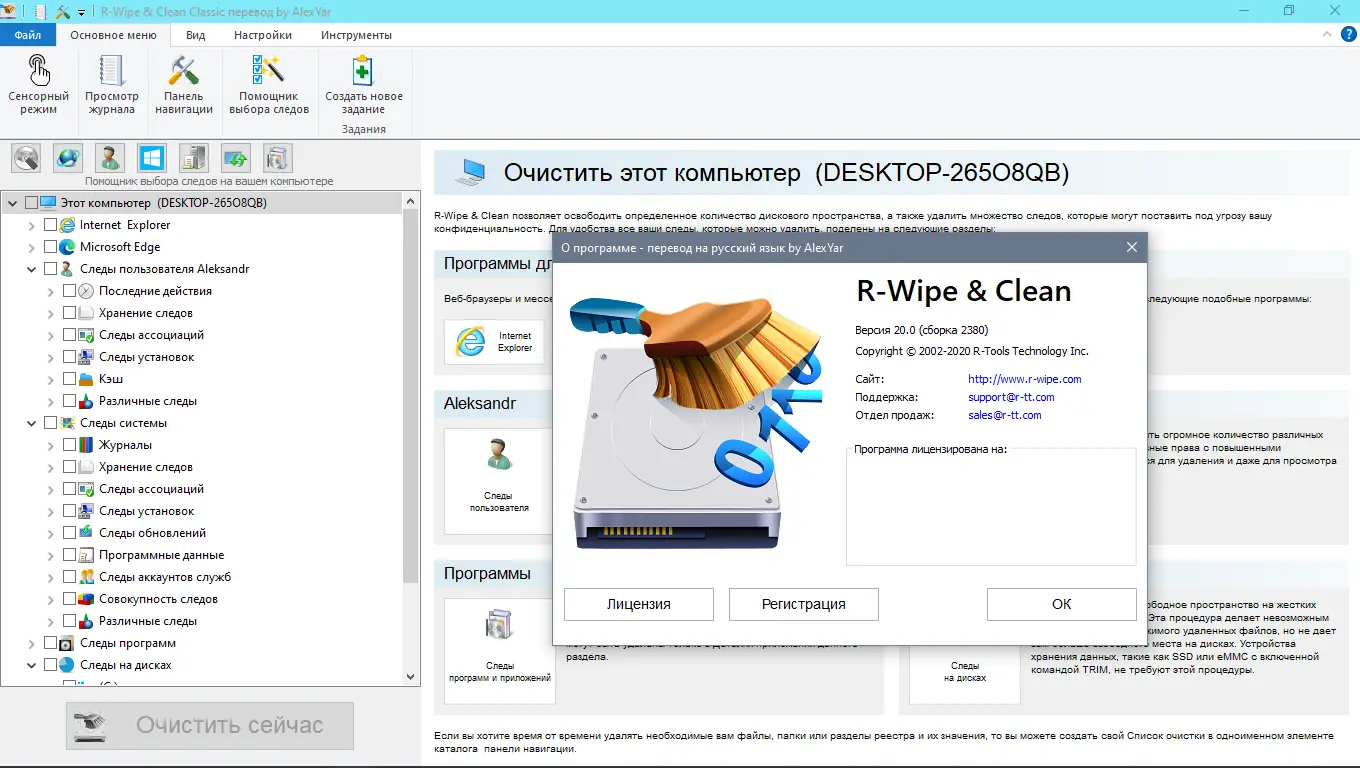Expand the Последние действия node
The width and height of the screenshot is (1360, 768).
(51, 291)
